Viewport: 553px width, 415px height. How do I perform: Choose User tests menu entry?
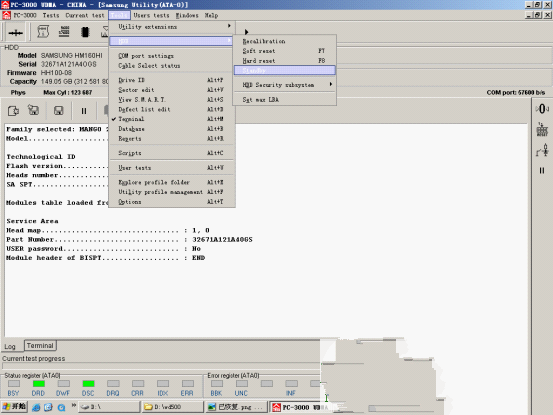coord(172,168)
